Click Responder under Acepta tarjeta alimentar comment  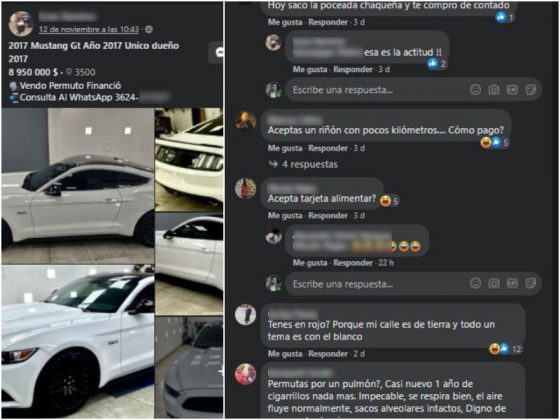tap(328, 215)
